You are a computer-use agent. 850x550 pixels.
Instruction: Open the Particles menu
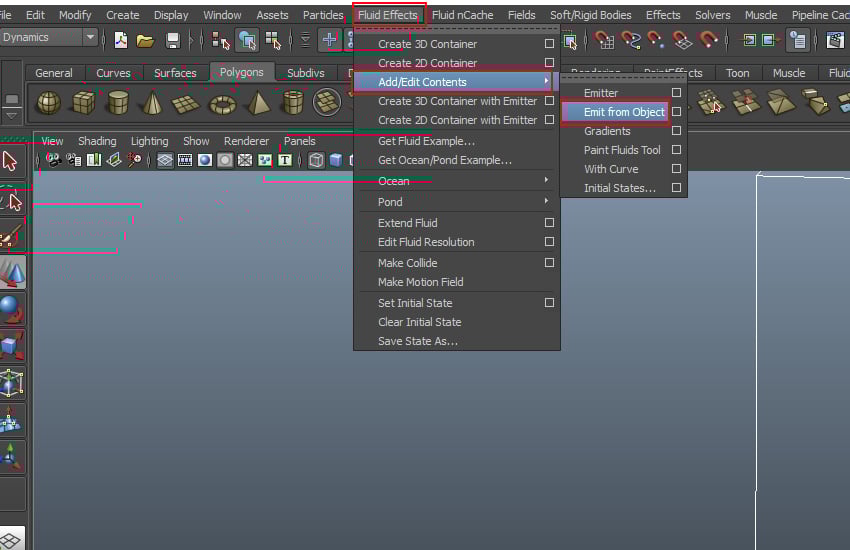click(x=323, y=15)
